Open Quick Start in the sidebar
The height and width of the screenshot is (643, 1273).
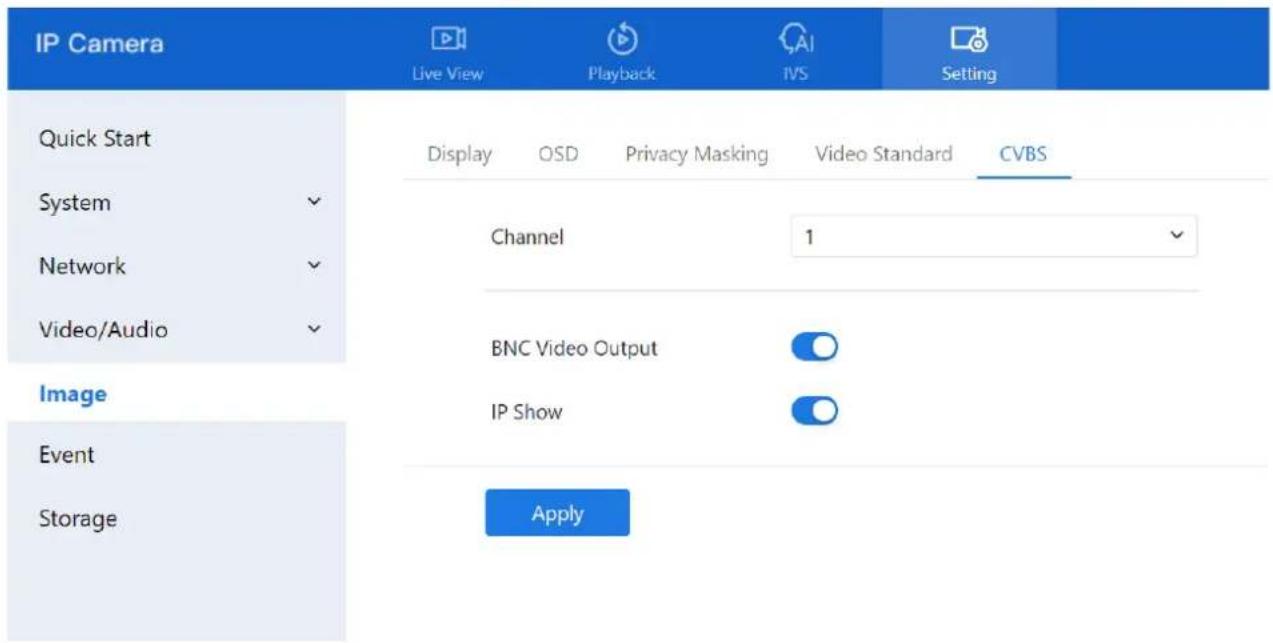(94, 139)
